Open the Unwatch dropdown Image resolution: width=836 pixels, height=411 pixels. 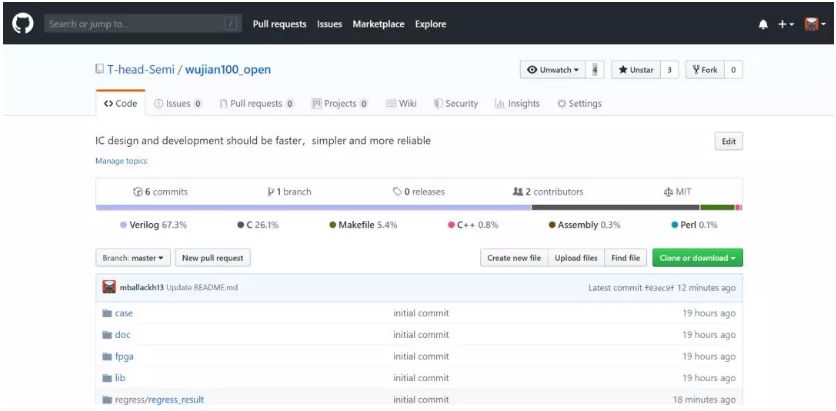[553, 70]
